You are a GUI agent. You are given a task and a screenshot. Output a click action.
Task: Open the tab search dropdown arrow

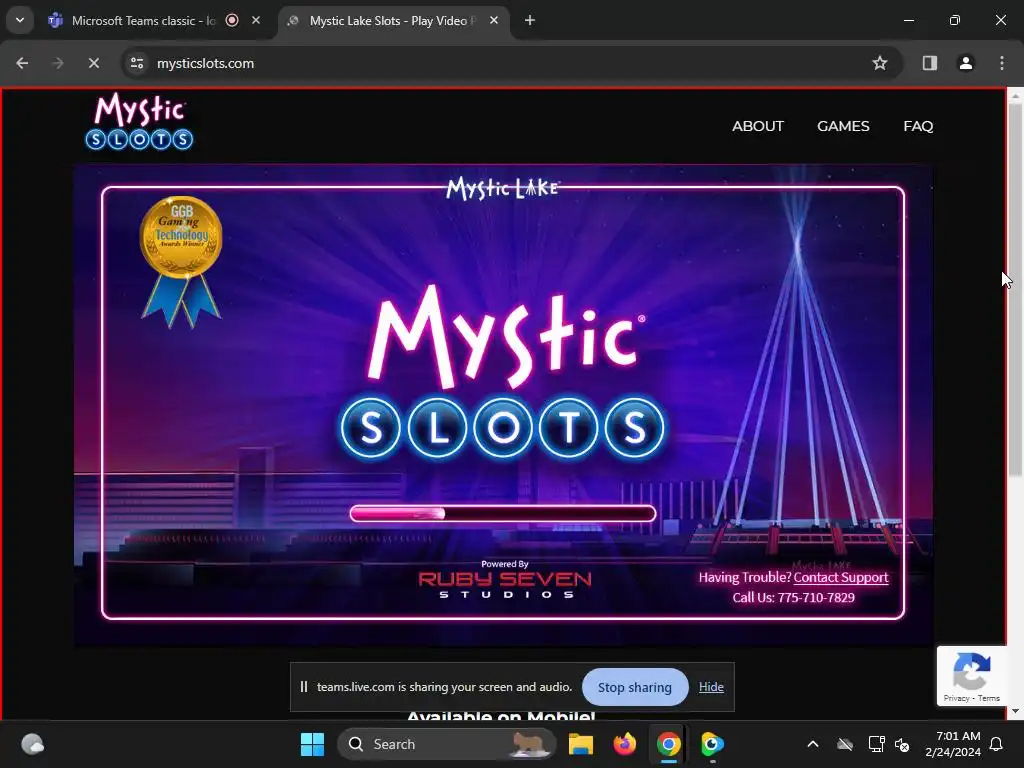click(x=20, y=20)
